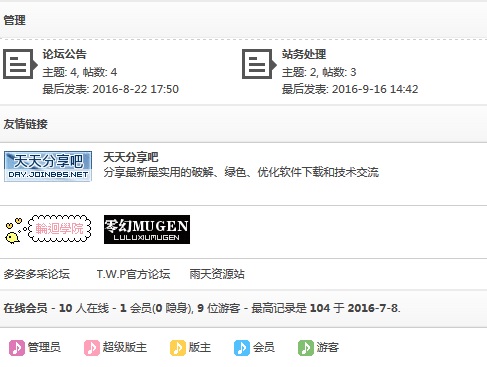Viewport: 487px width, 367px height.
Task: Open the 站务处理 board title
Action: coord(304,54)
